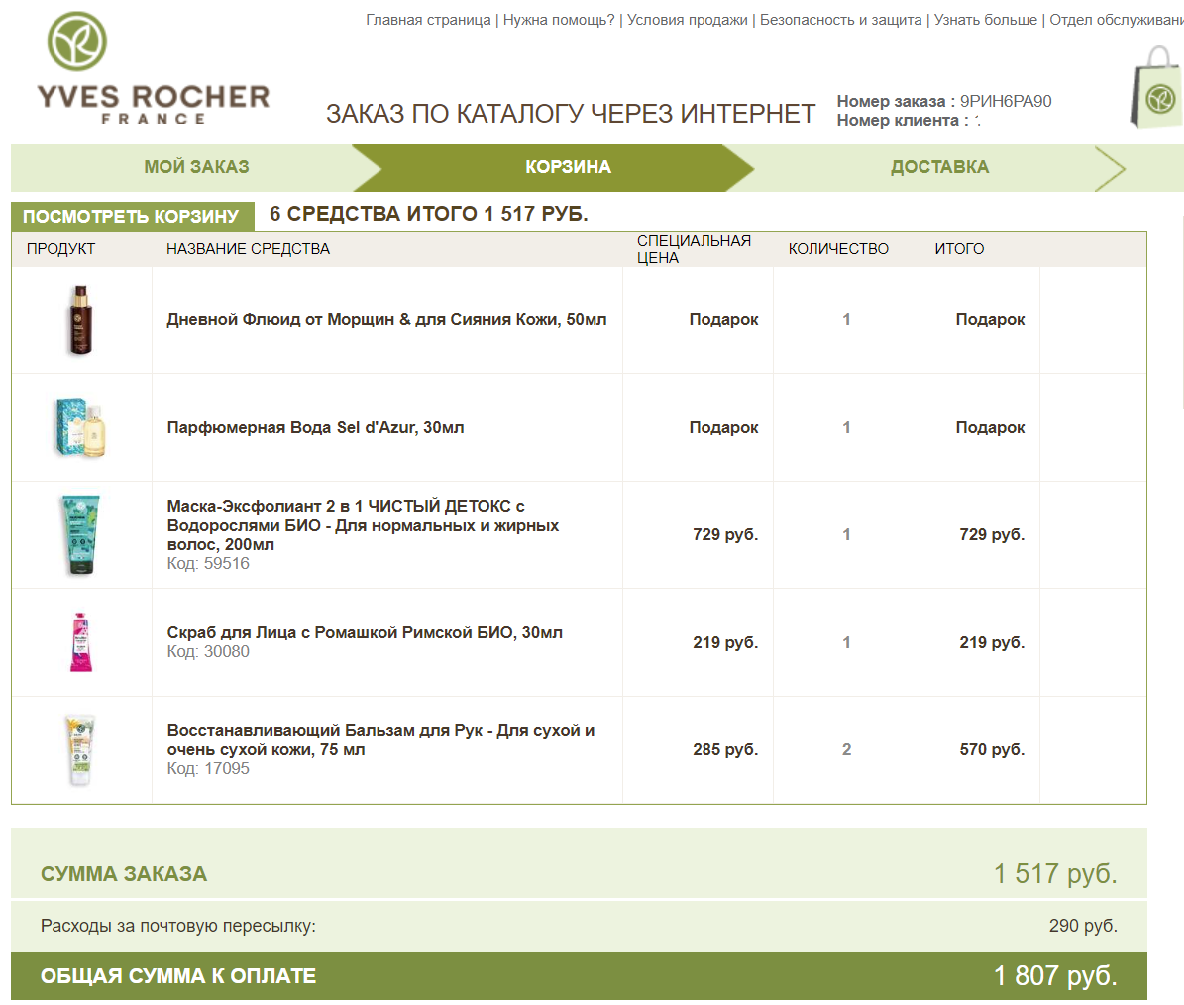Click quantity 1 for Маска-Эксфолиант row
This screenshot has height=1005, width=1184.
point(846,534)
